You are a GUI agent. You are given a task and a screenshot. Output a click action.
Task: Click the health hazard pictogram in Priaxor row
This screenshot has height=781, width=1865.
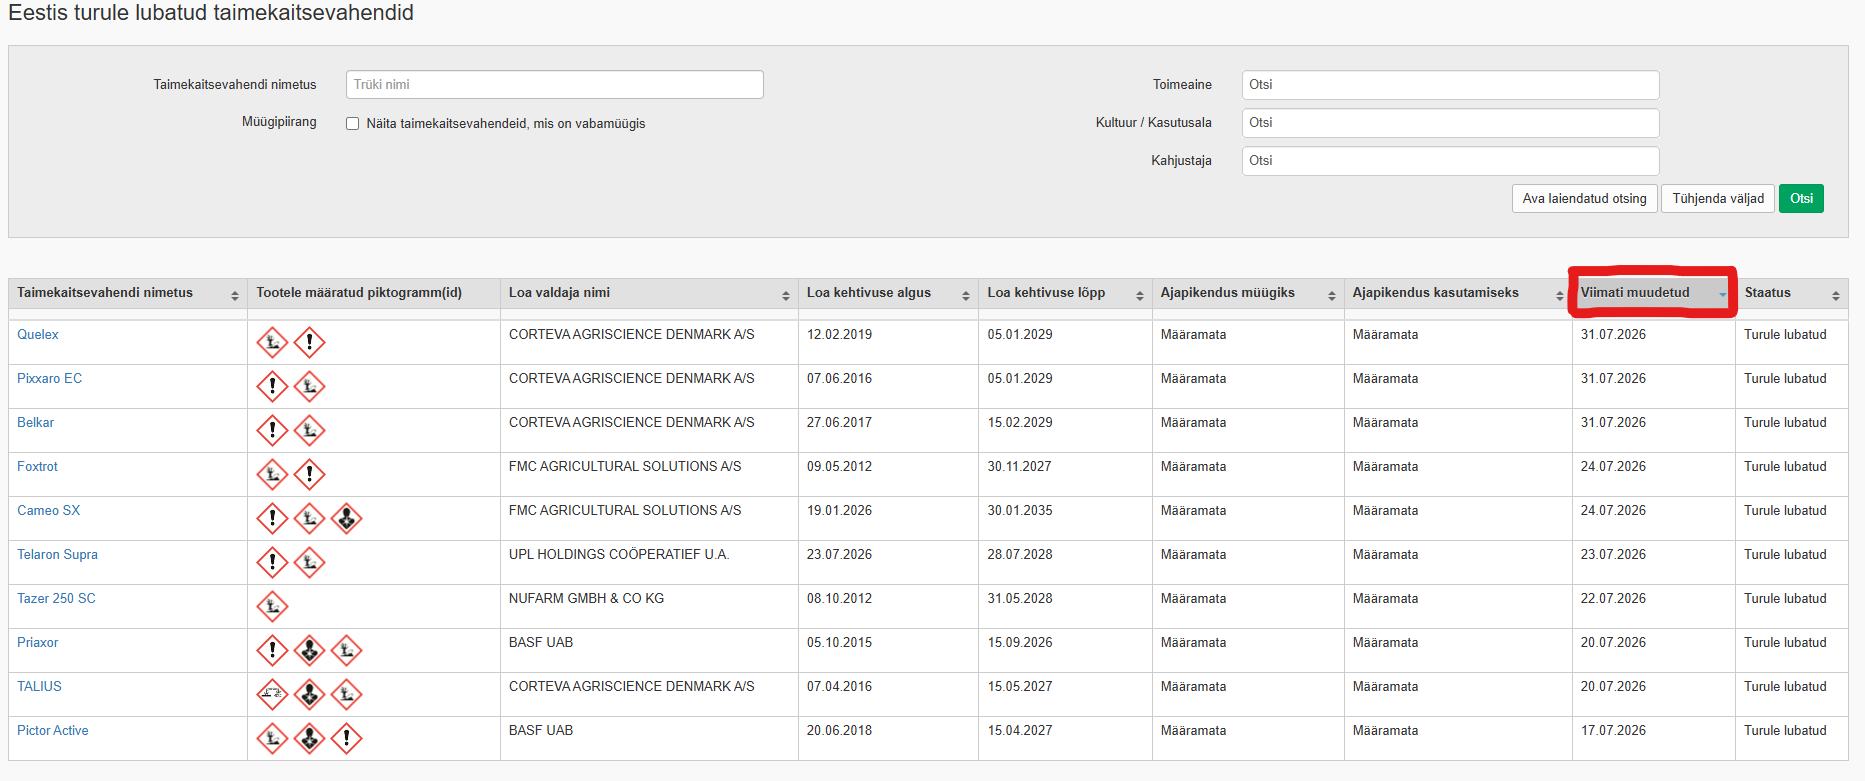(x=309, y=650)
